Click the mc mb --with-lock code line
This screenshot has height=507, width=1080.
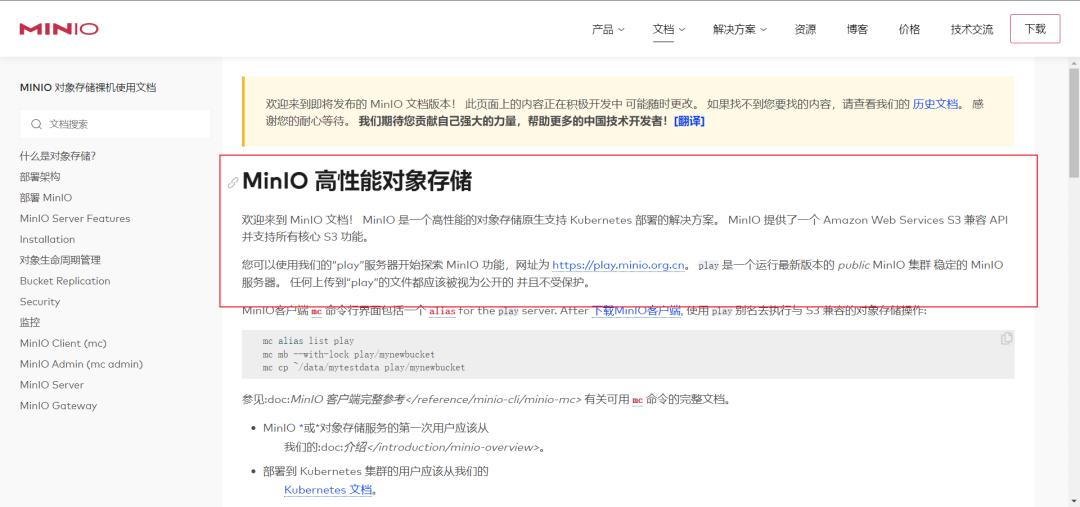[349, 354]
